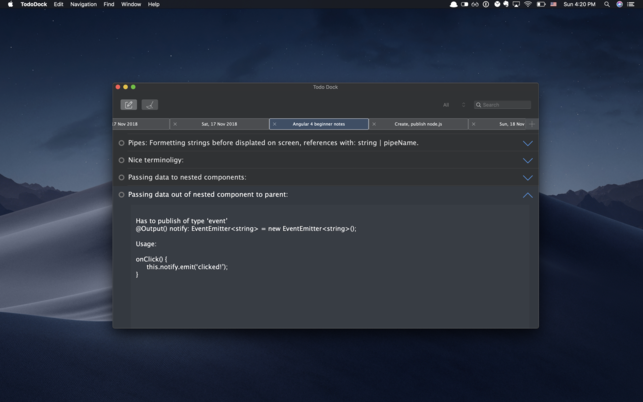Screen dimensions: 643x402
Task: Click the battery status icon
Action: click(541, 4)
